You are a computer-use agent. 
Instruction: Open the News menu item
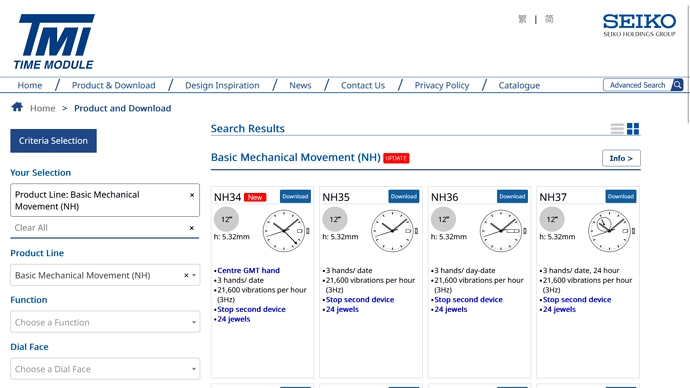click(x=300, y=85)
